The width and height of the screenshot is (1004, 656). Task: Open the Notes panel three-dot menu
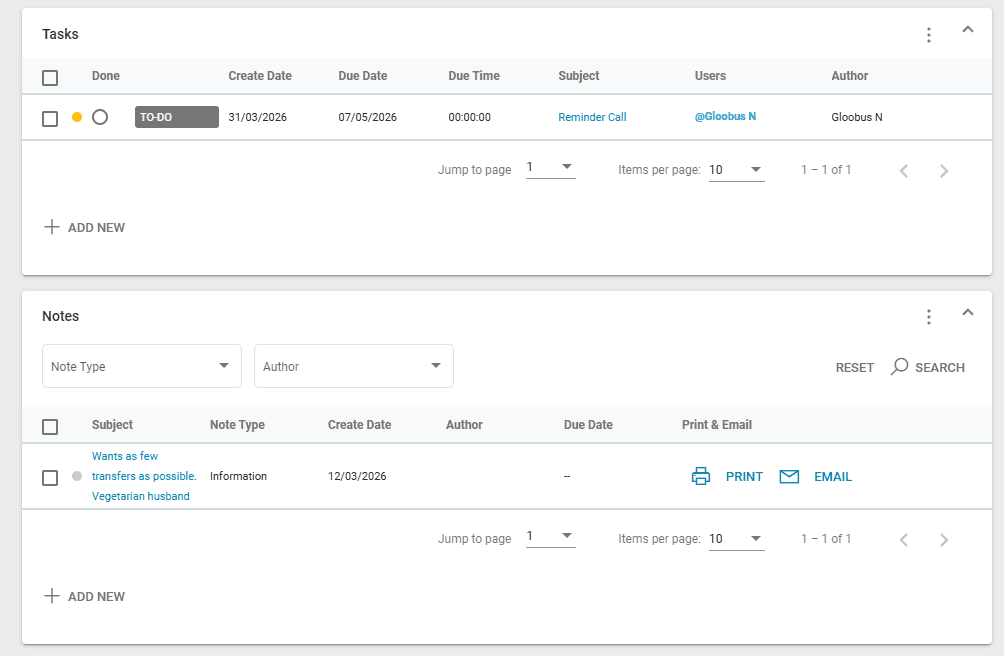tap(928, 317)
